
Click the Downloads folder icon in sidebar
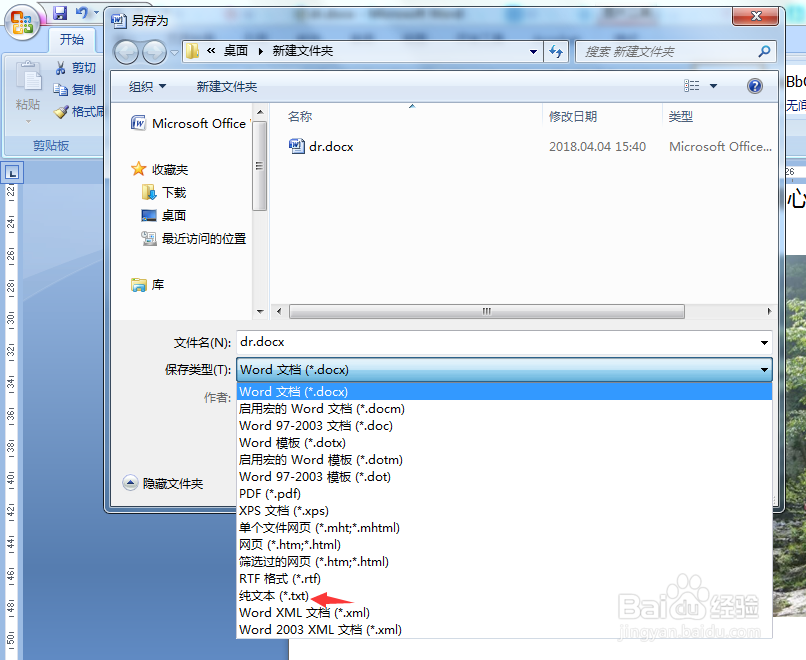point(149,192)
